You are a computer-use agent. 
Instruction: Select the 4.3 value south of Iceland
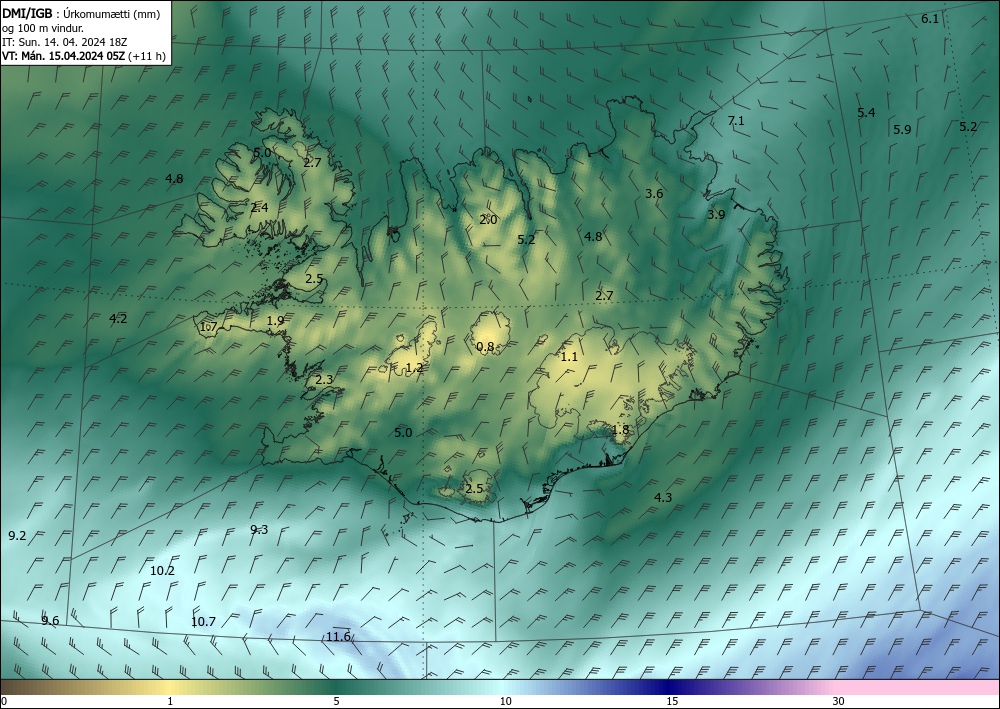tap(663, 497)
